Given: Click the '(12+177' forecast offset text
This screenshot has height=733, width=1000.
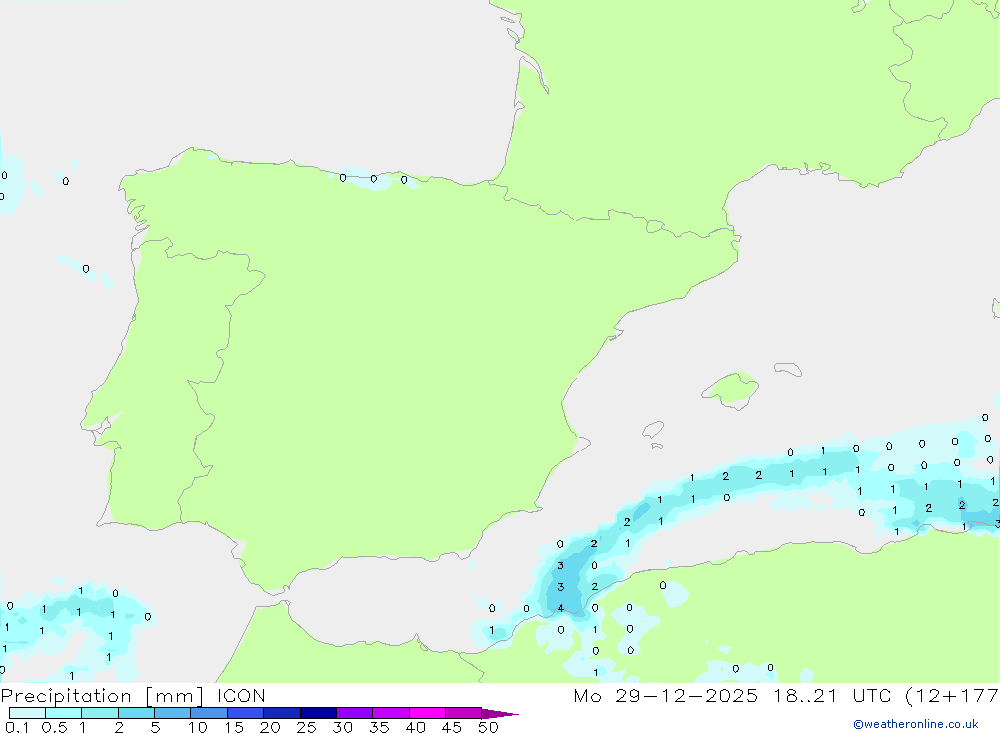Looking at the screenshot, I should [x=952, y=695].
